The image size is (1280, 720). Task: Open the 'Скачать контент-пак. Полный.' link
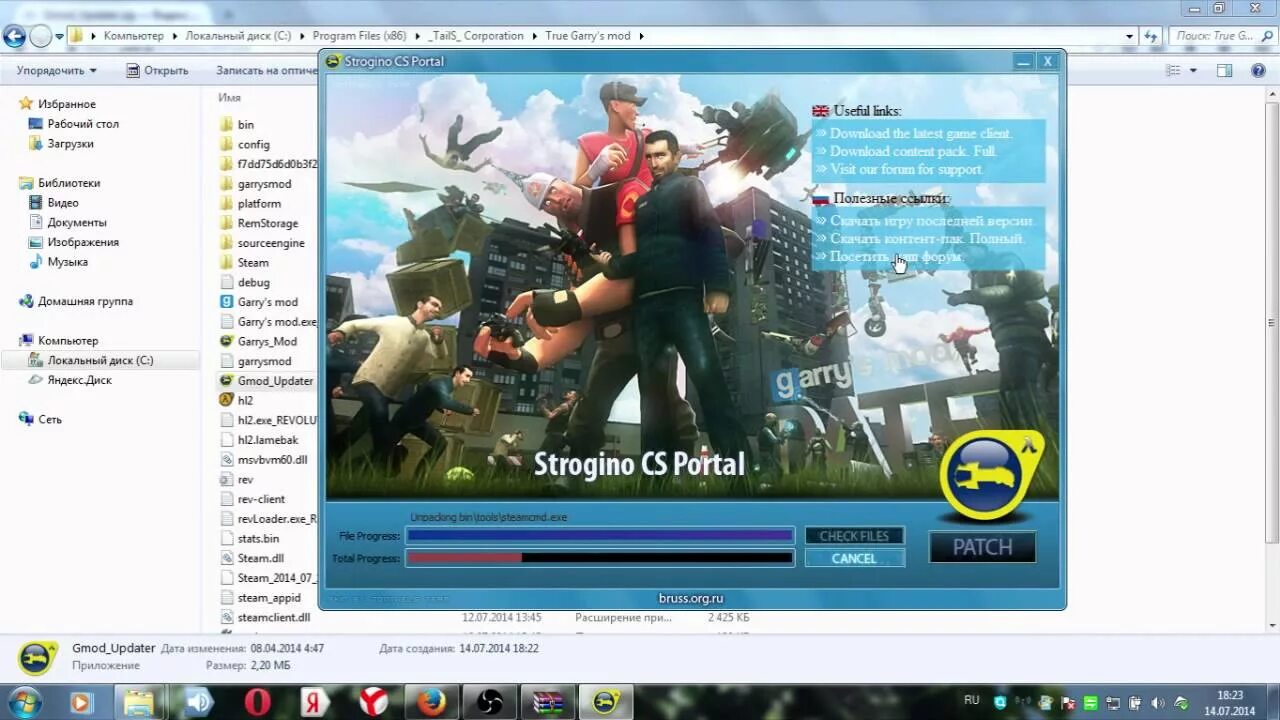(927, 239)
